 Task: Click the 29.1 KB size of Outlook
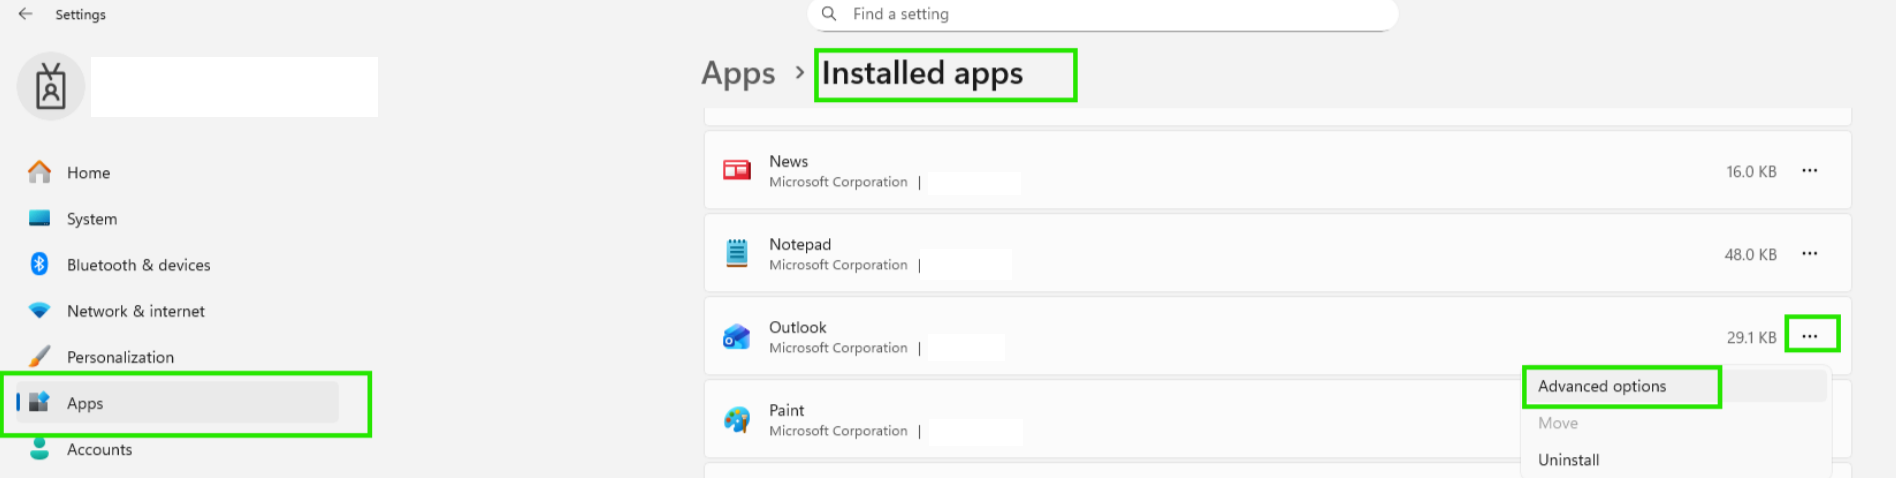click(x=1751, y=338)
